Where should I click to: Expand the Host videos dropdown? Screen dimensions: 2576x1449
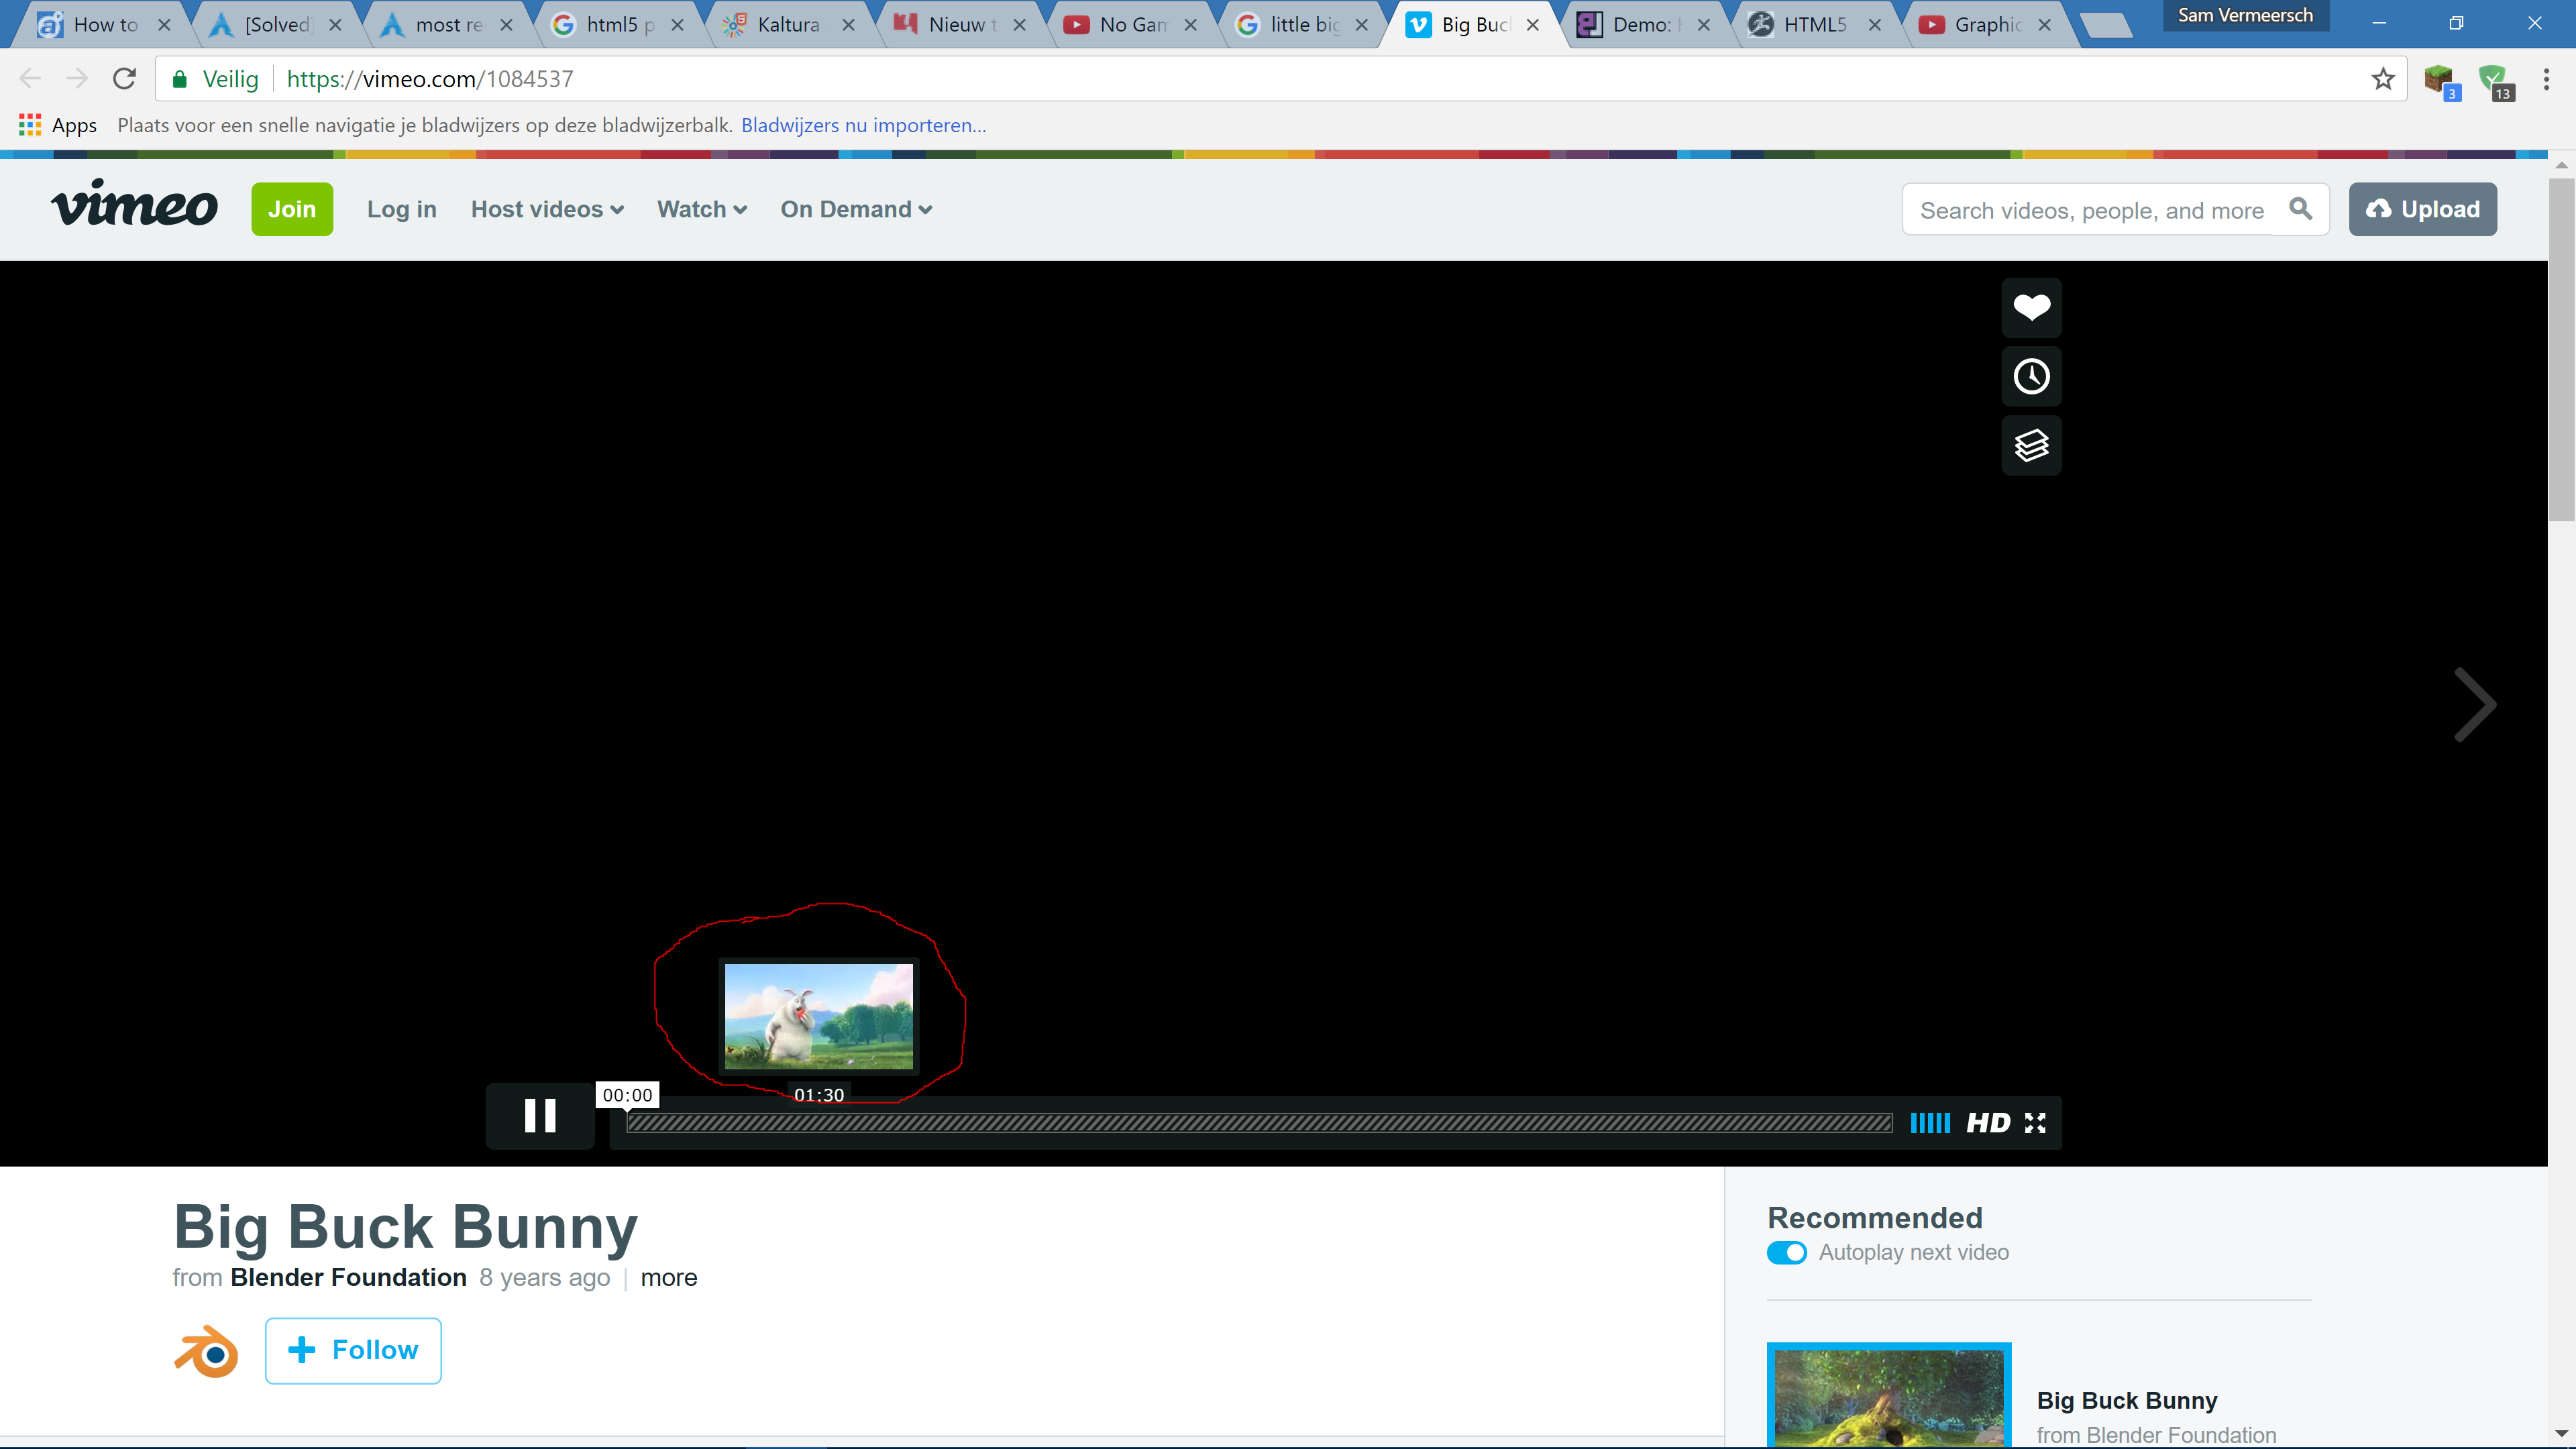[x=547, y=209]
